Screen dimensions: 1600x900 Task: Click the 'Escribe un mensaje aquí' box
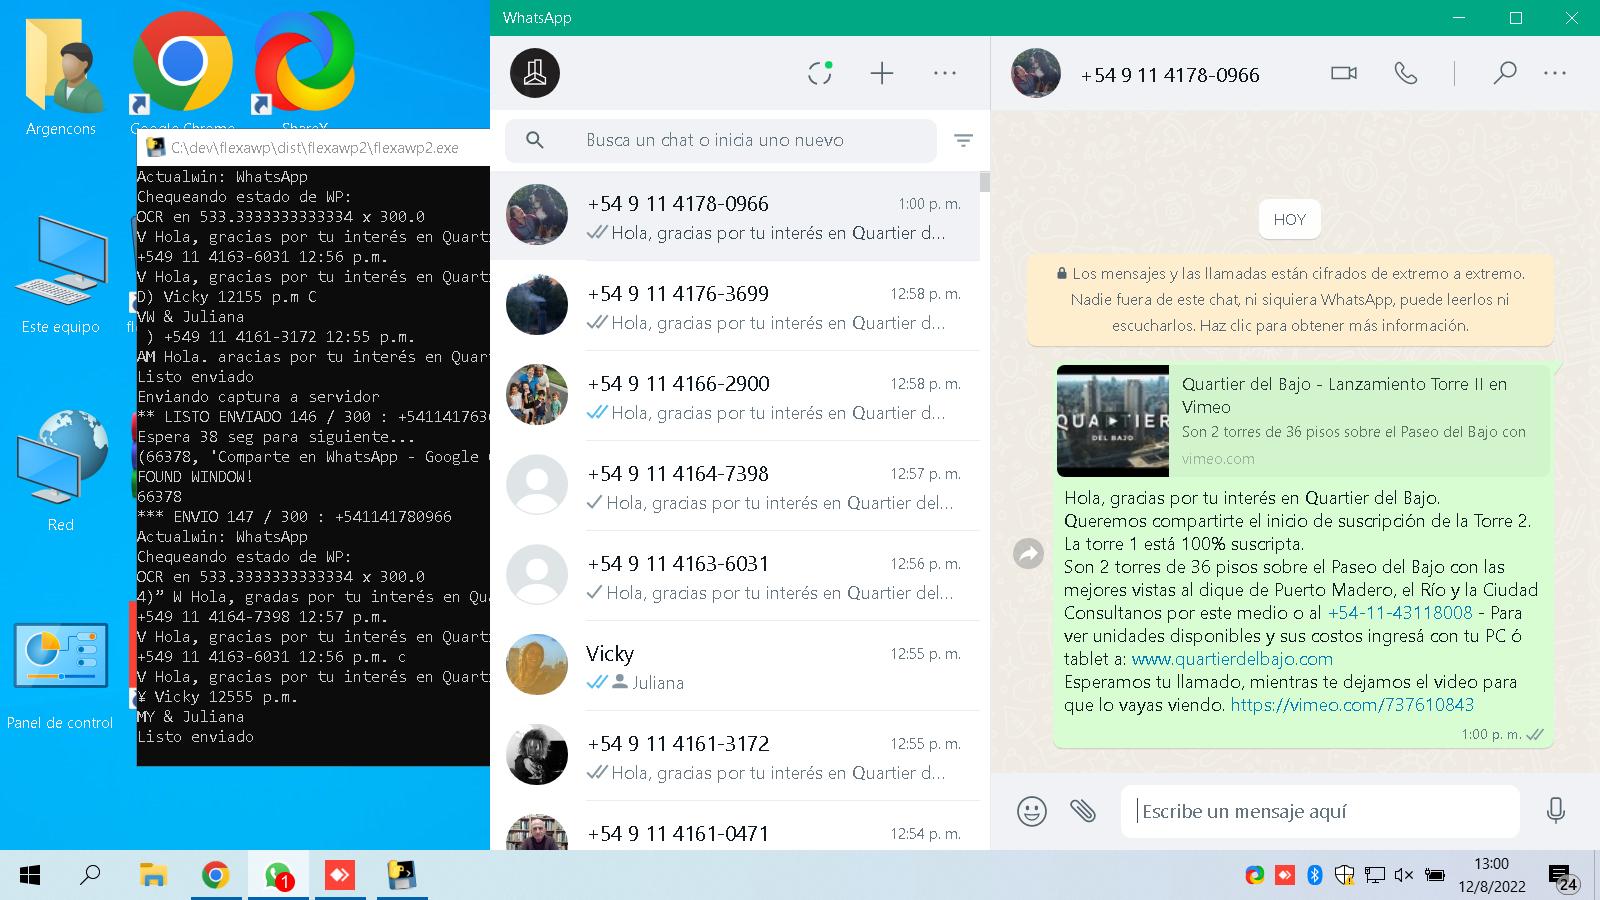click(x=1320, y=811)
